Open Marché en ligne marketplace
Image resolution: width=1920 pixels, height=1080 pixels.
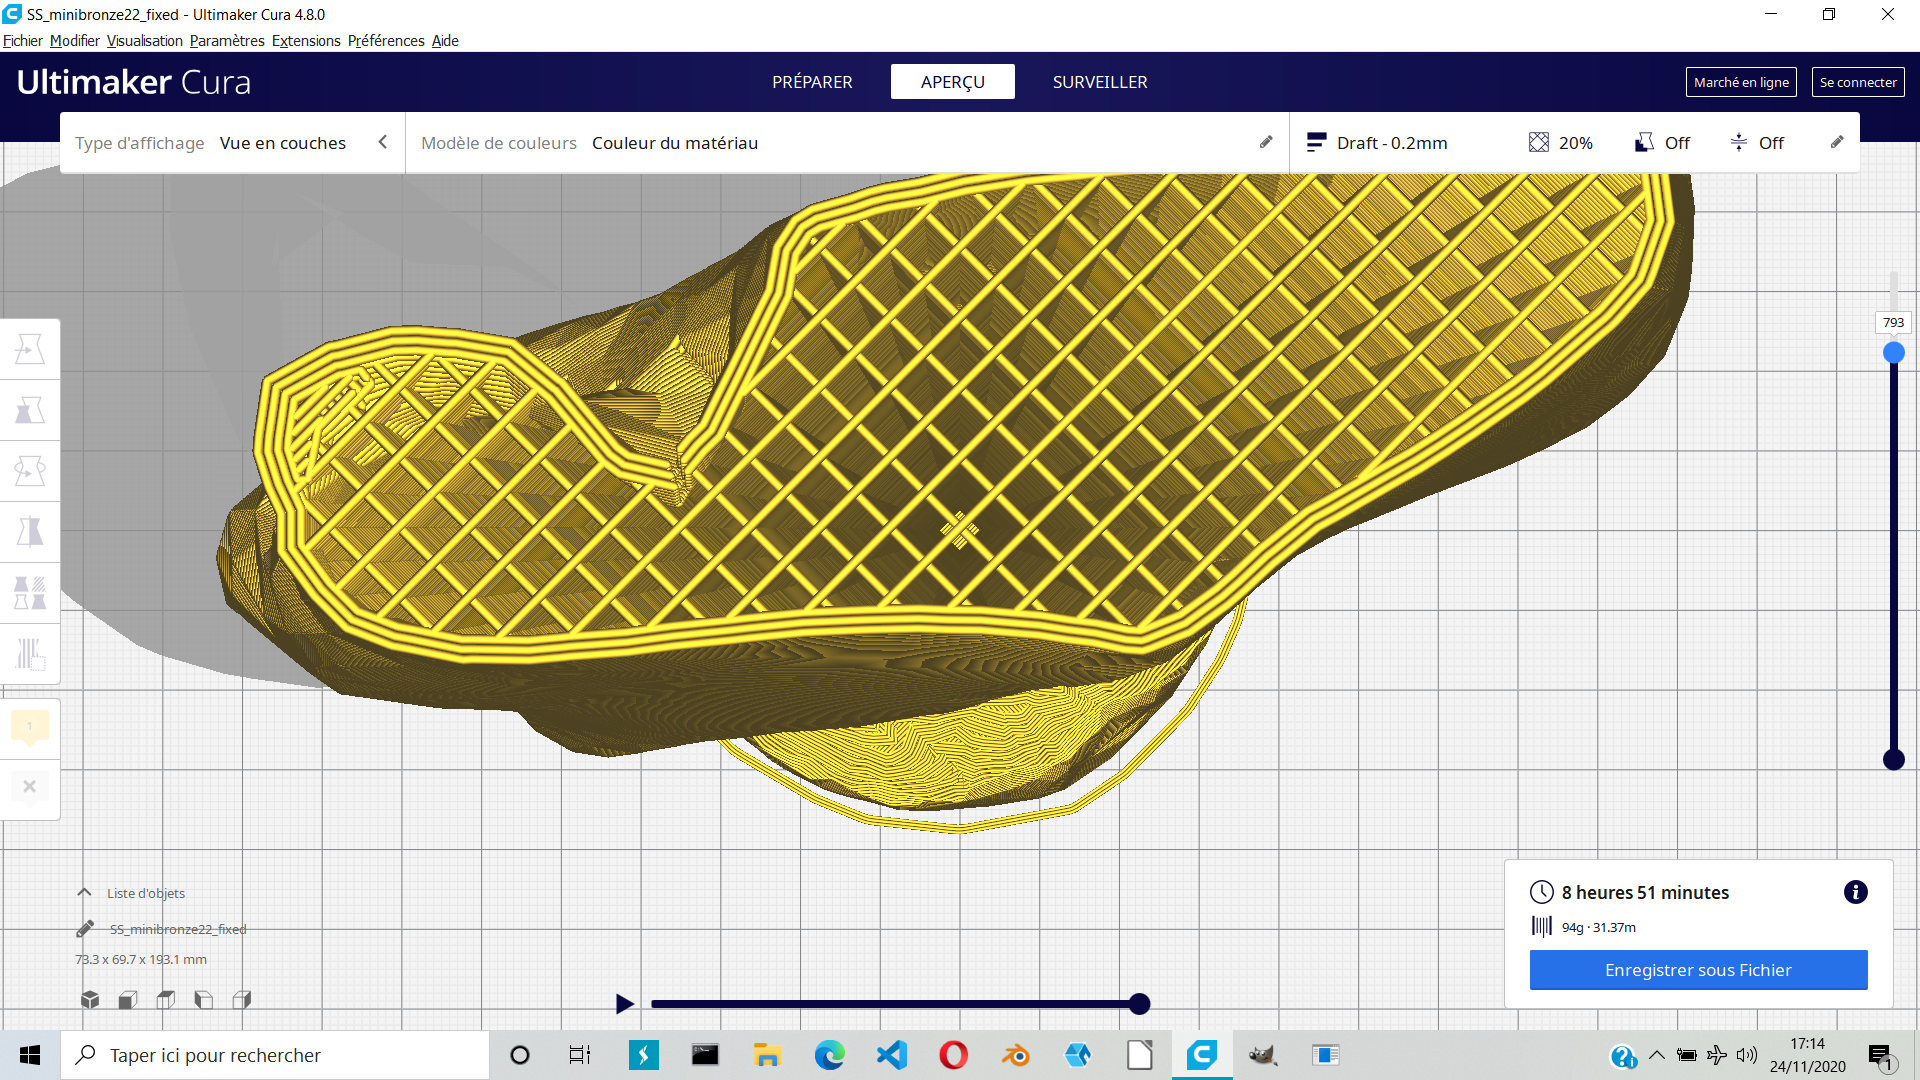[1741, 82]
